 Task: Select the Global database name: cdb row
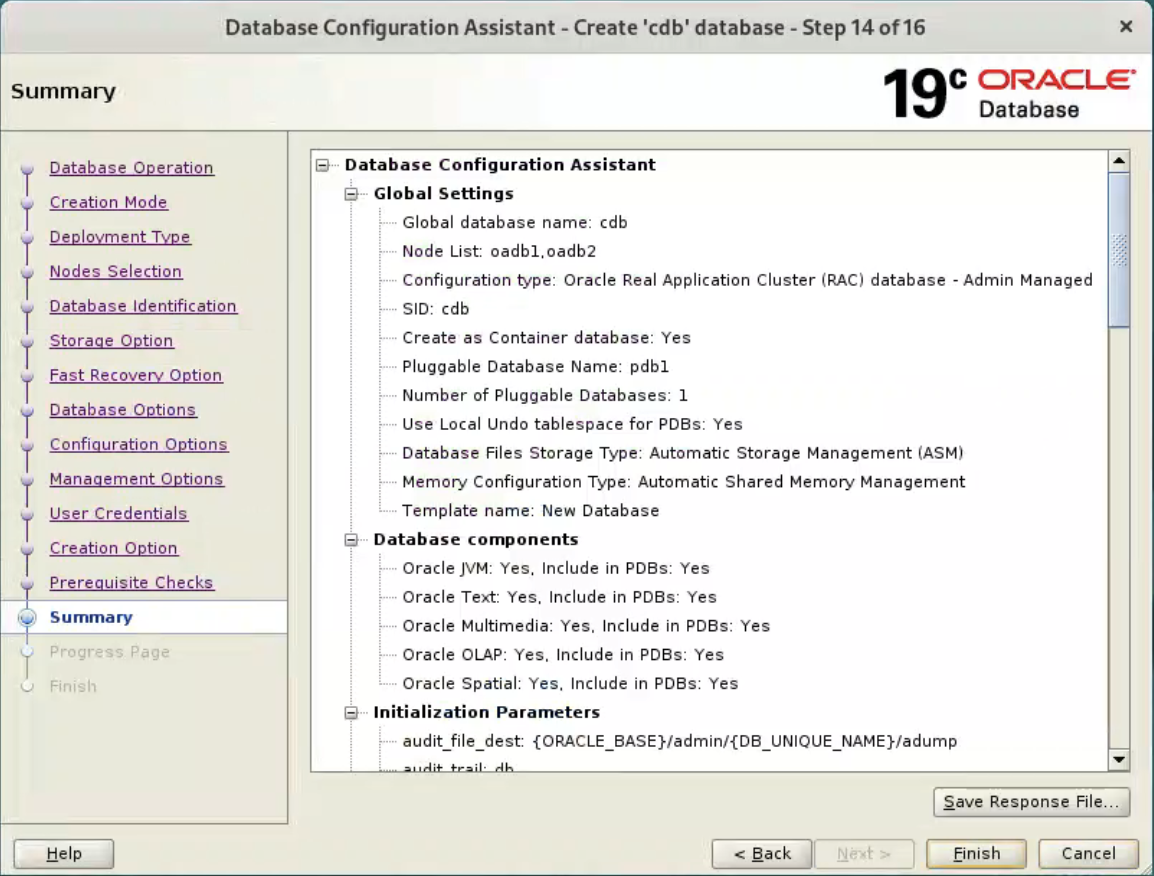click(x=514, y=222)
